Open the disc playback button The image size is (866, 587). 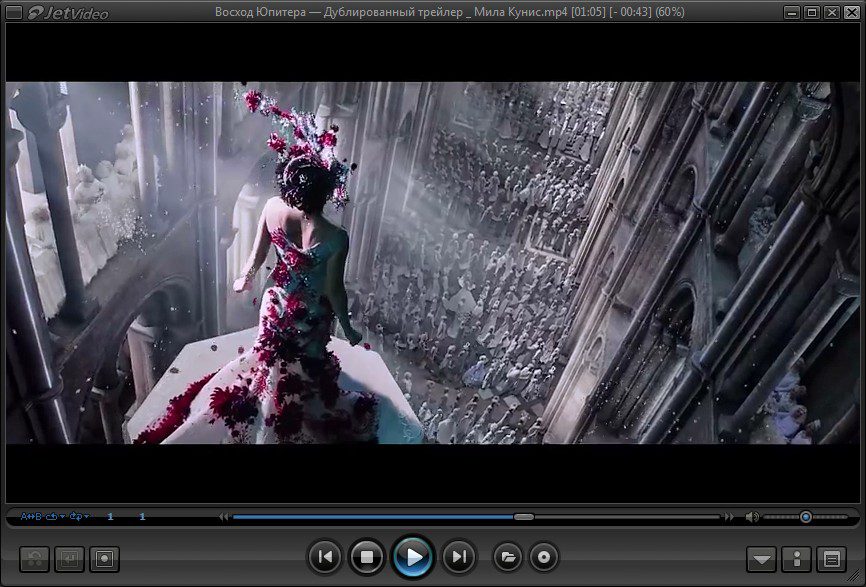pyautogui.click(x=544, y=557)
